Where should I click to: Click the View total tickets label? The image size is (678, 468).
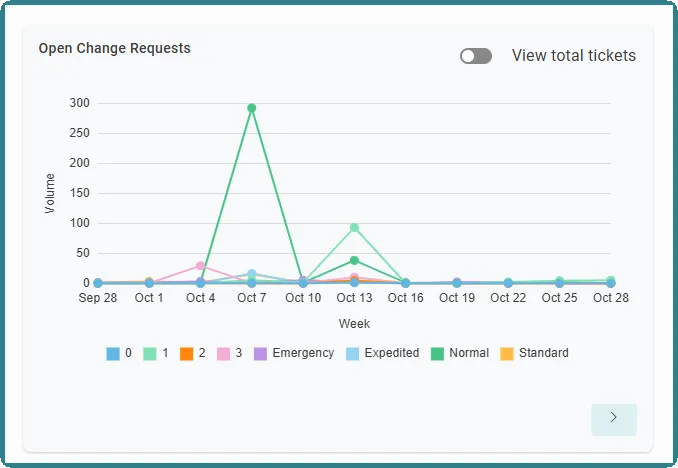(574, 56)
